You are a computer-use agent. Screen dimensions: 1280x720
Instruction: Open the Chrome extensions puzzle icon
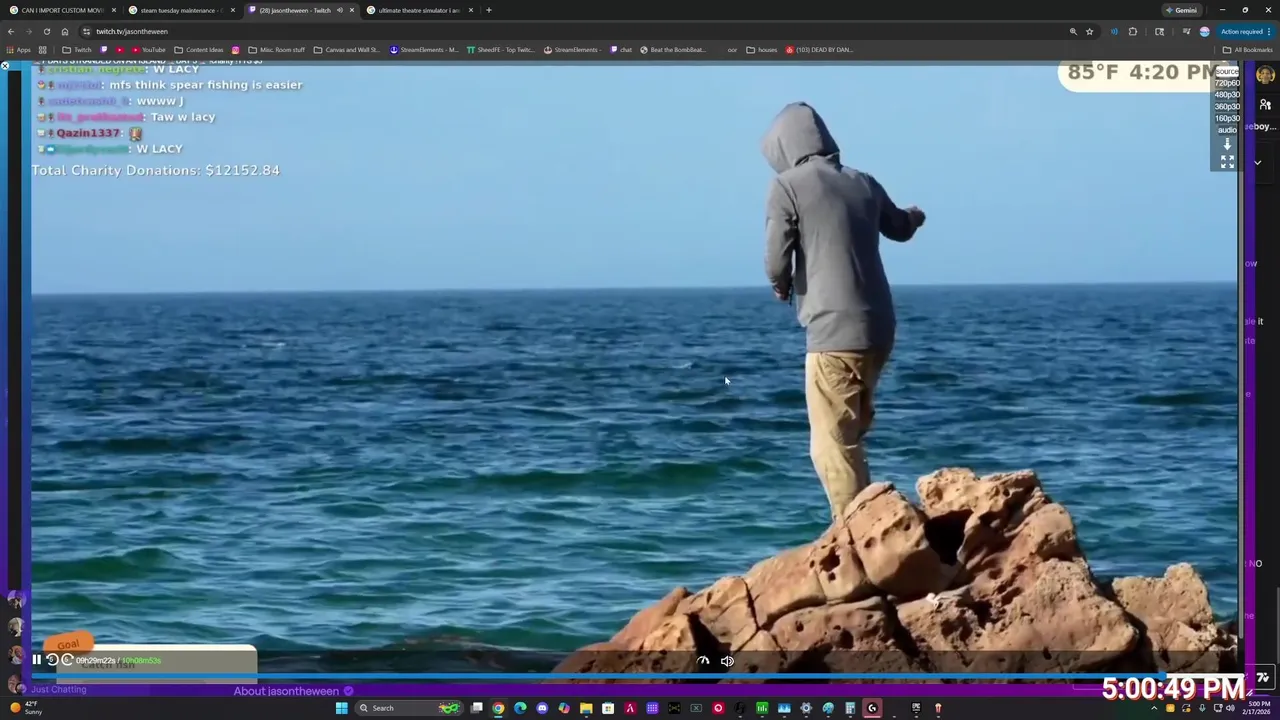pos(1133,31)
